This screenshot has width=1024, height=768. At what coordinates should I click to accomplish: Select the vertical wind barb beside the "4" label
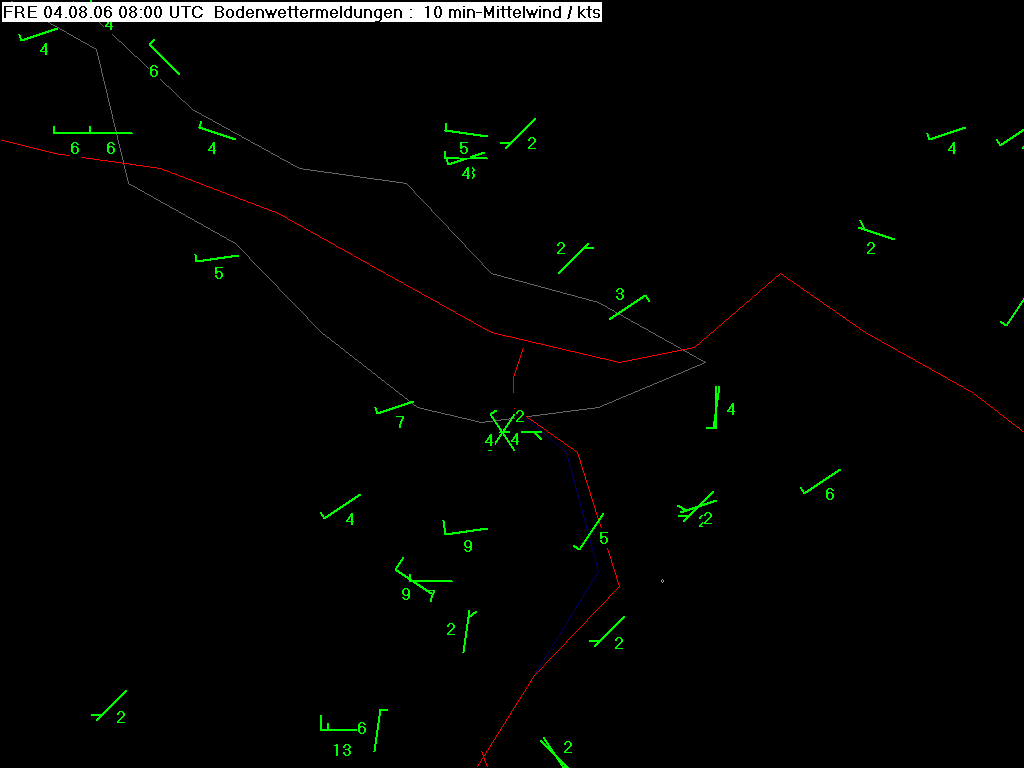pyautogui.click(x=714, y=408)
